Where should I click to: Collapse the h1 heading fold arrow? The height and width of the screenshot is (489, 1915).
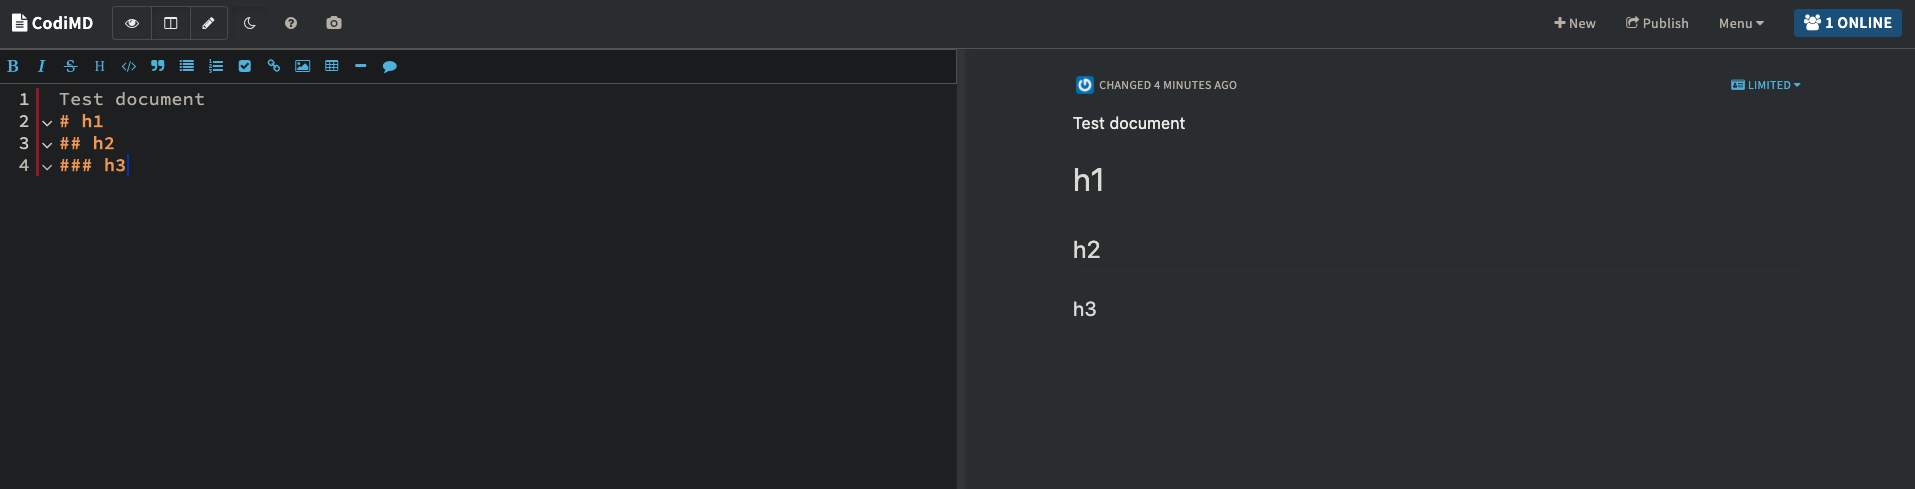tap(47, 122)
